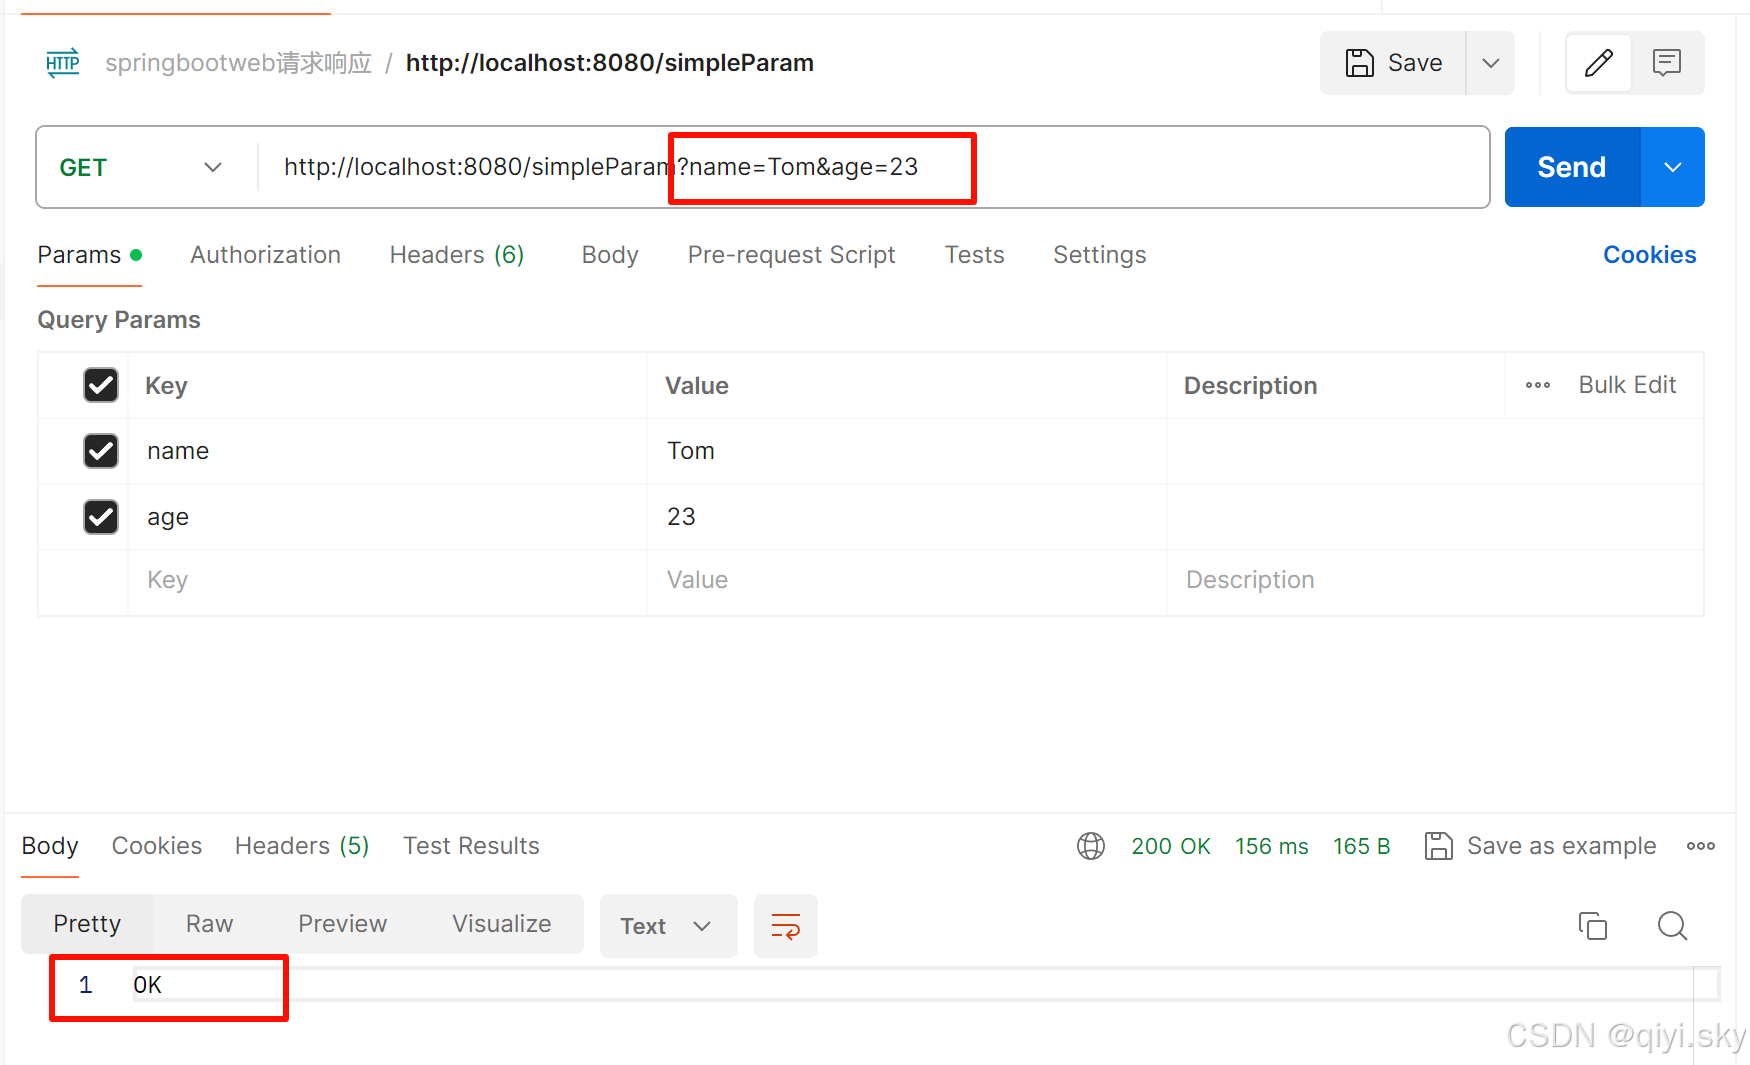This screenshot has width=1750, height=1065.
Task: Open search in response via magnifier icon
Action: tap(1672, 926)
